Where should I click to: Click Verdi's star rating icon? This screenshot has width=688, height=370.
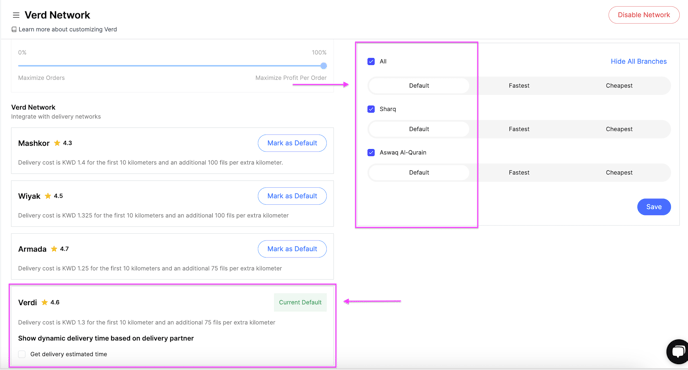pyautogui.click(x=44, y=302)
